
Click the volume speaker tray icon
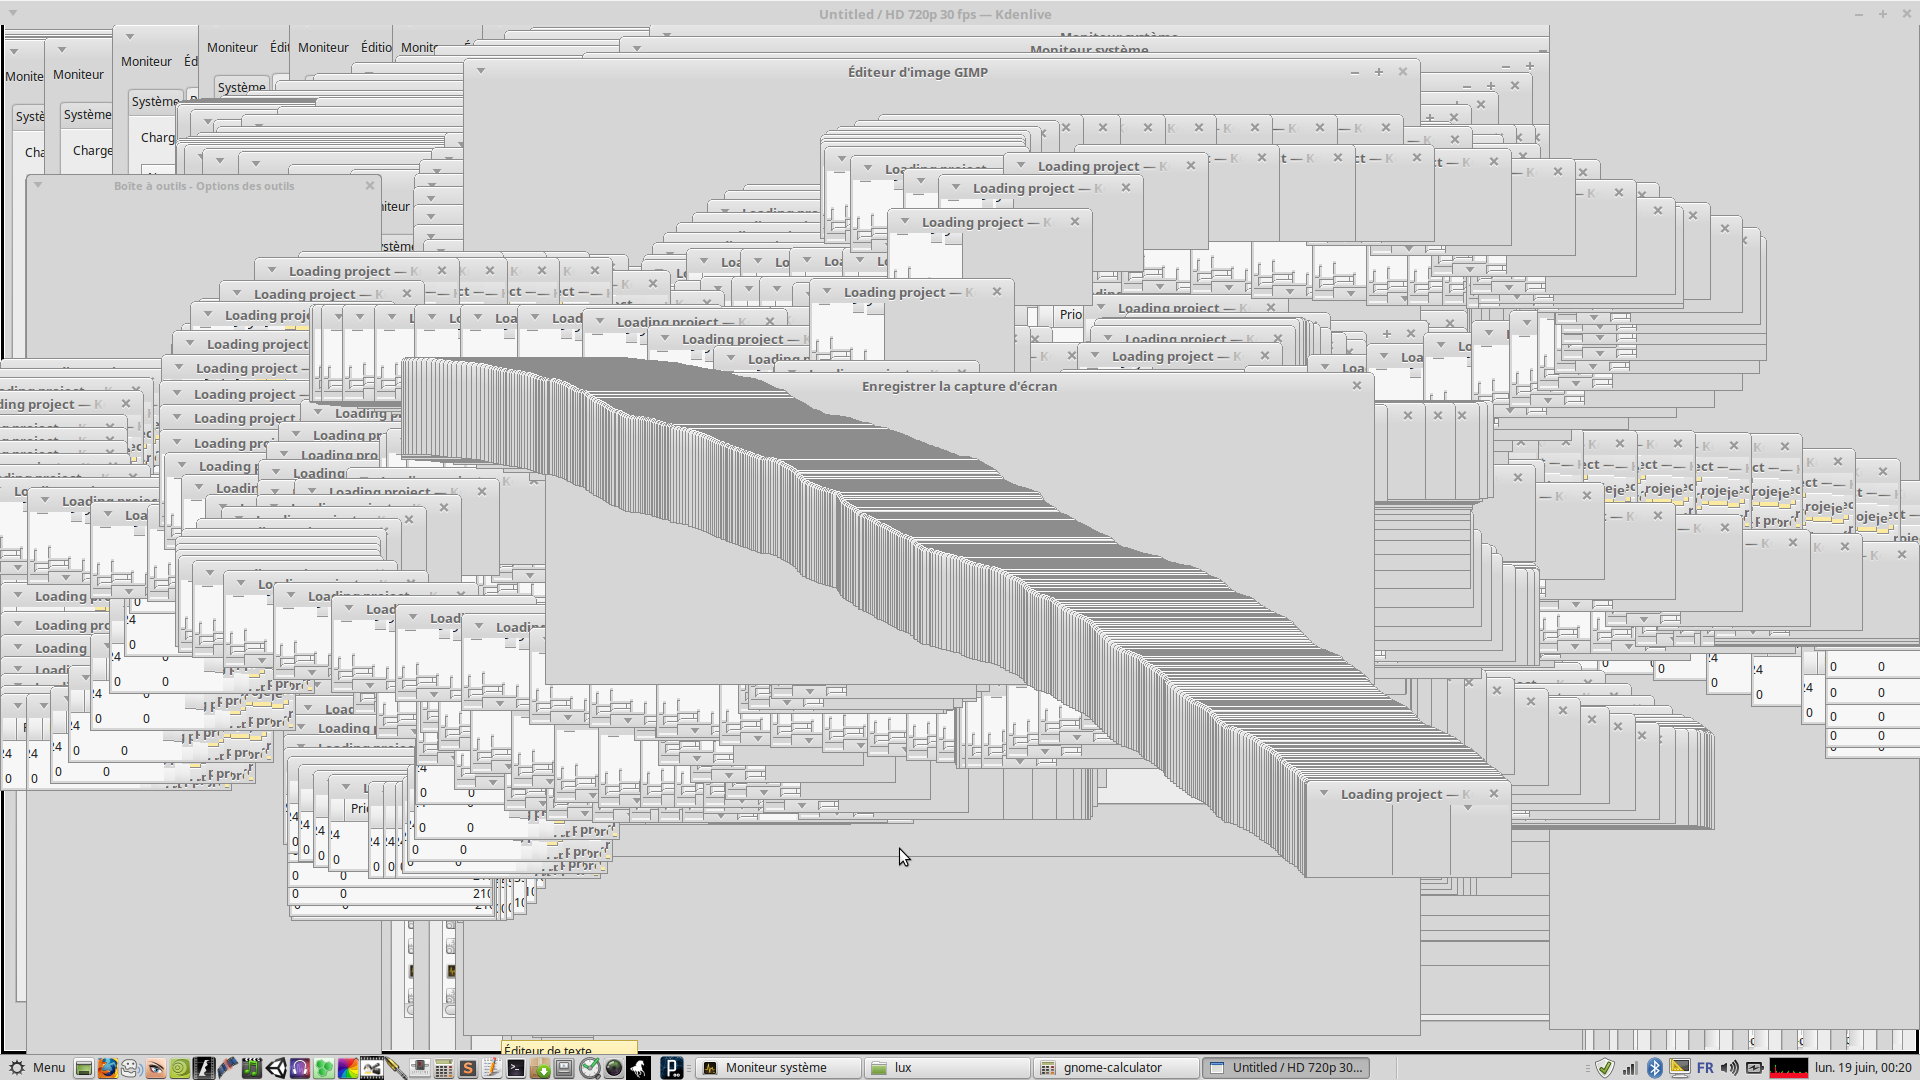coord(1729,1068)
